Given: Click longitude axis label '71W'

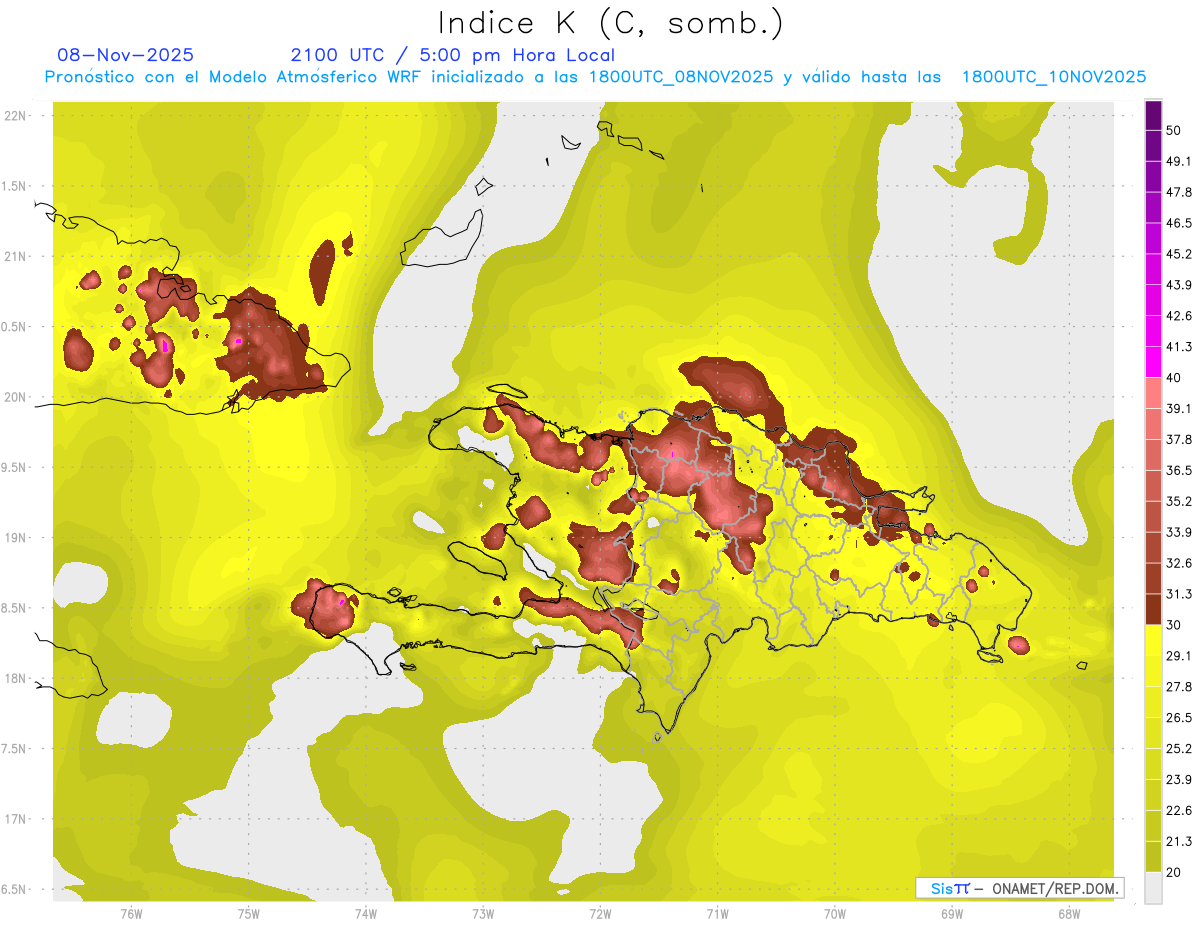Looking at the screenshot, I should point(717,913).
